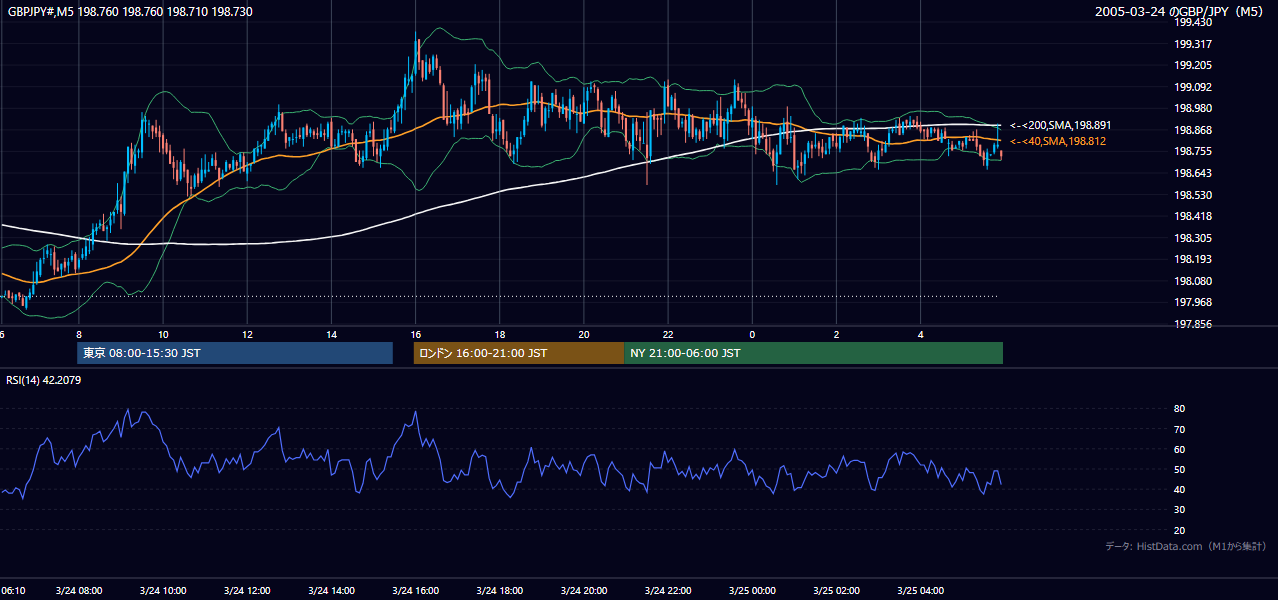1278x600 pixels.
Task: Click price axis value 198.080
Action: tap(1193, 282)
